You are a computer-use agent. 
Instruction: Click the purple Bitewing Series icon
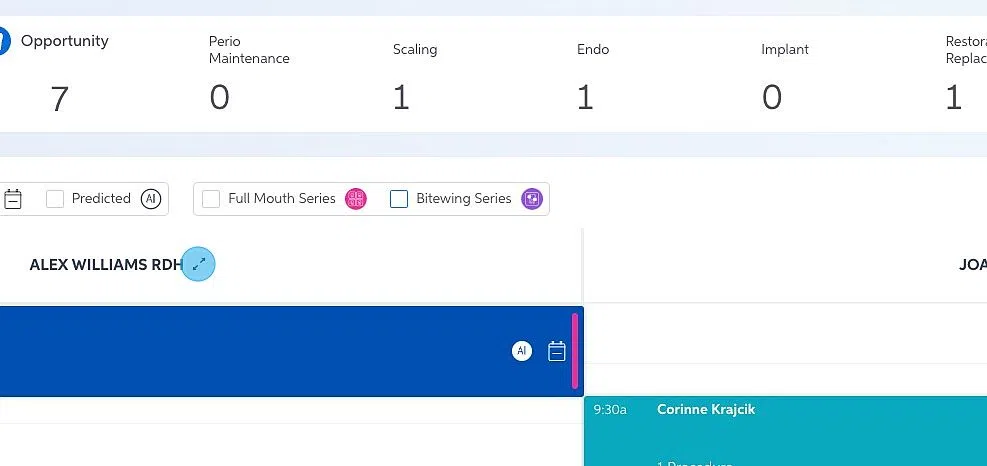[532, 199]
